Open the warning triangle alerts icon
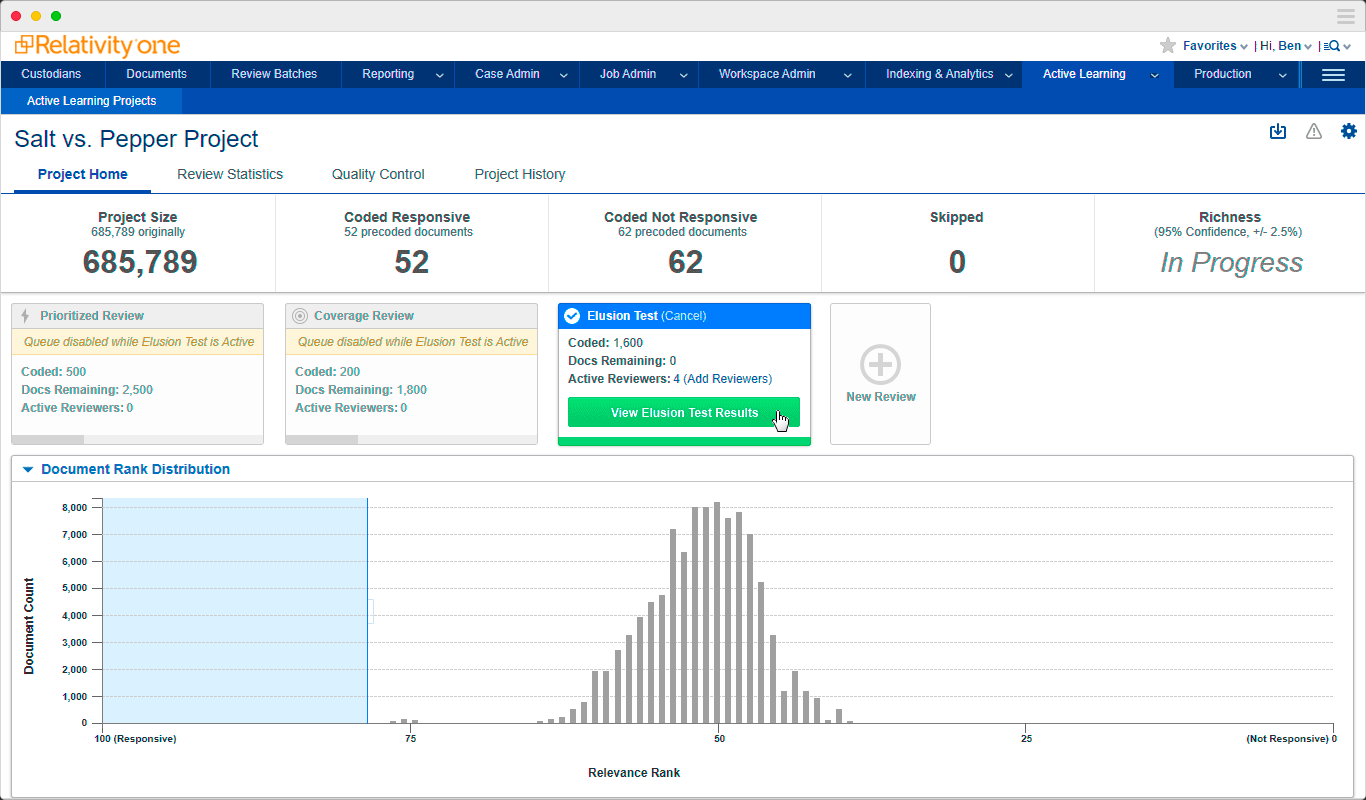 pos(1314,131)
